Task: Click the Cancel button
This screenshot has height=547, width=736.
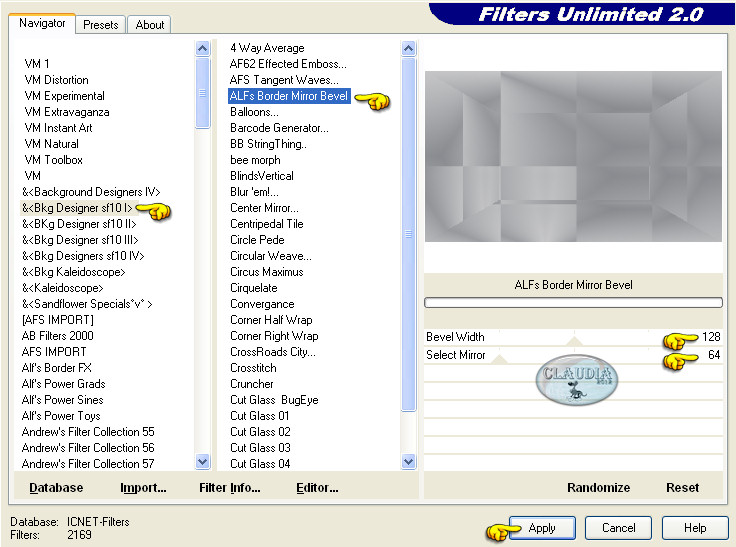Action: click(618, 528)
